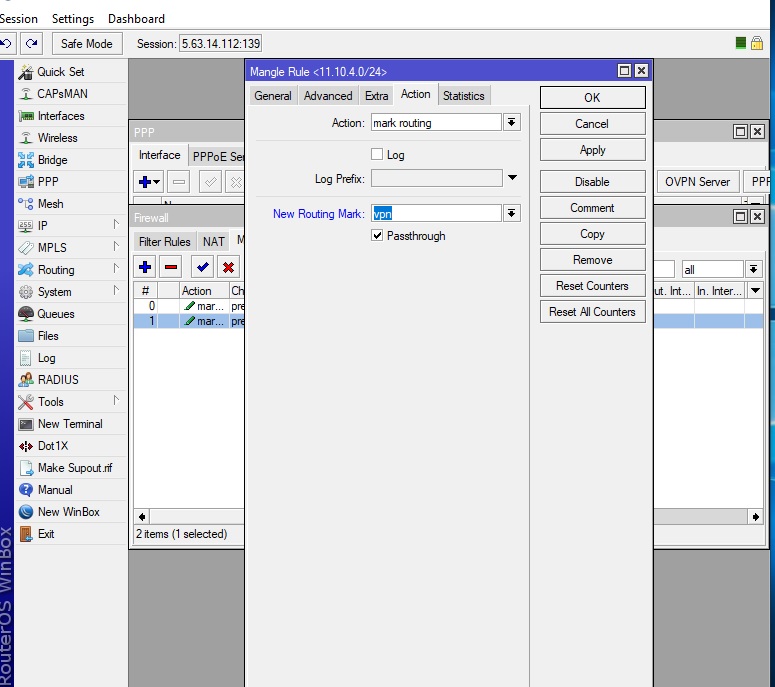Image resolution: width=775 pixels, height=687 pixels.
Task: Click the Cancel button
Action: click(592, 124)
